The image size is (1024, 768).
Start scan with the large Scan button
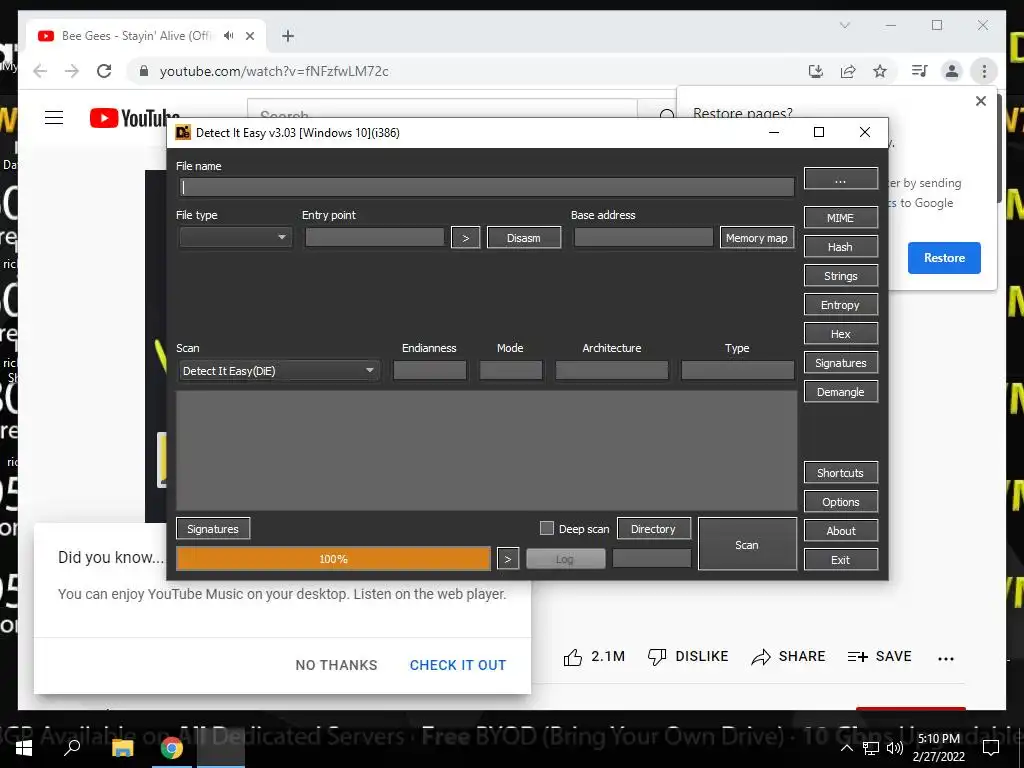[747, 545]
